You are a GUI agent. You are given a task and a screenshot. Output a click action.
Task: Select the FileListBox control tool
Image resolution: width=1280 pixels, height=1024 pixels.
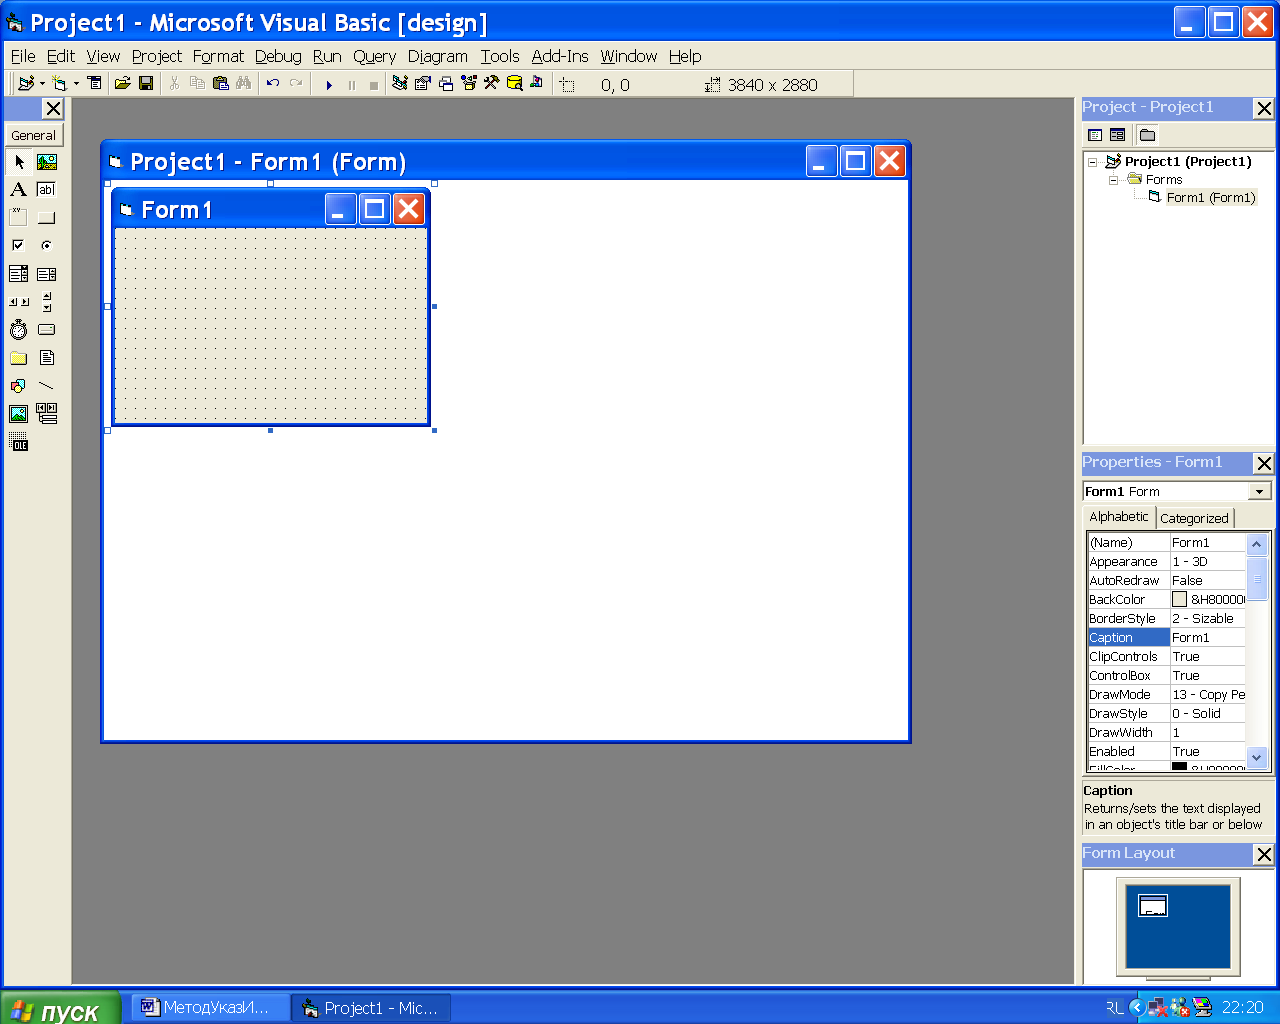[47, 358]
